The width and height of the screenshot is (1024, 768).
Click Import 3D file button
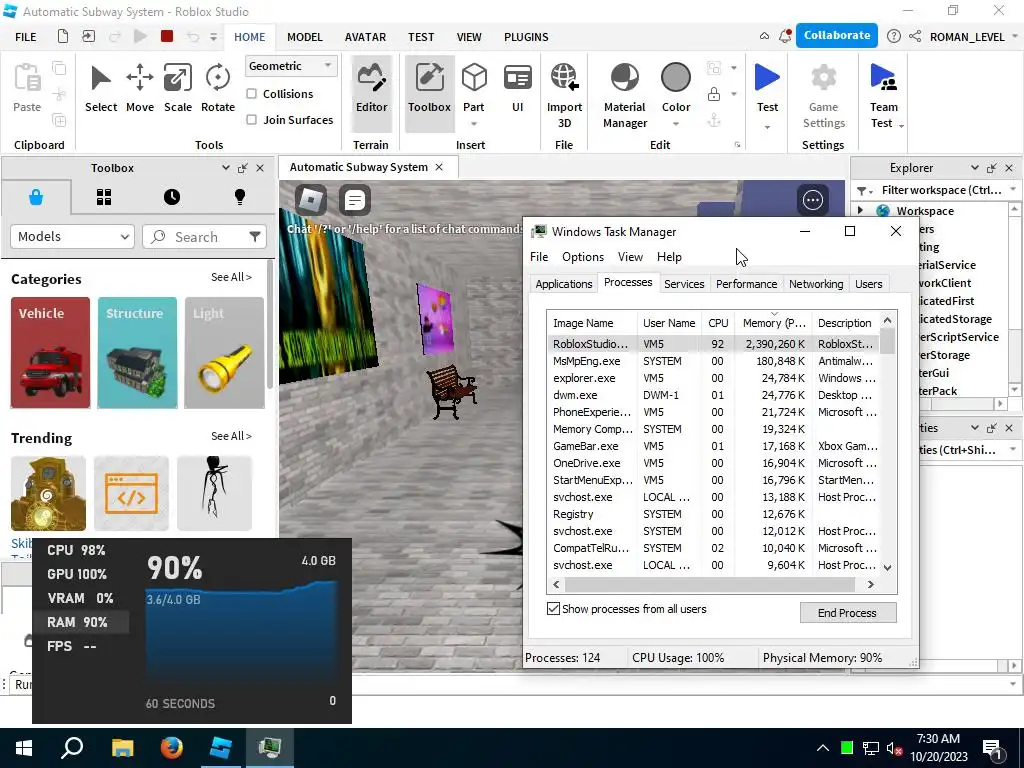(x=564, y=95)
